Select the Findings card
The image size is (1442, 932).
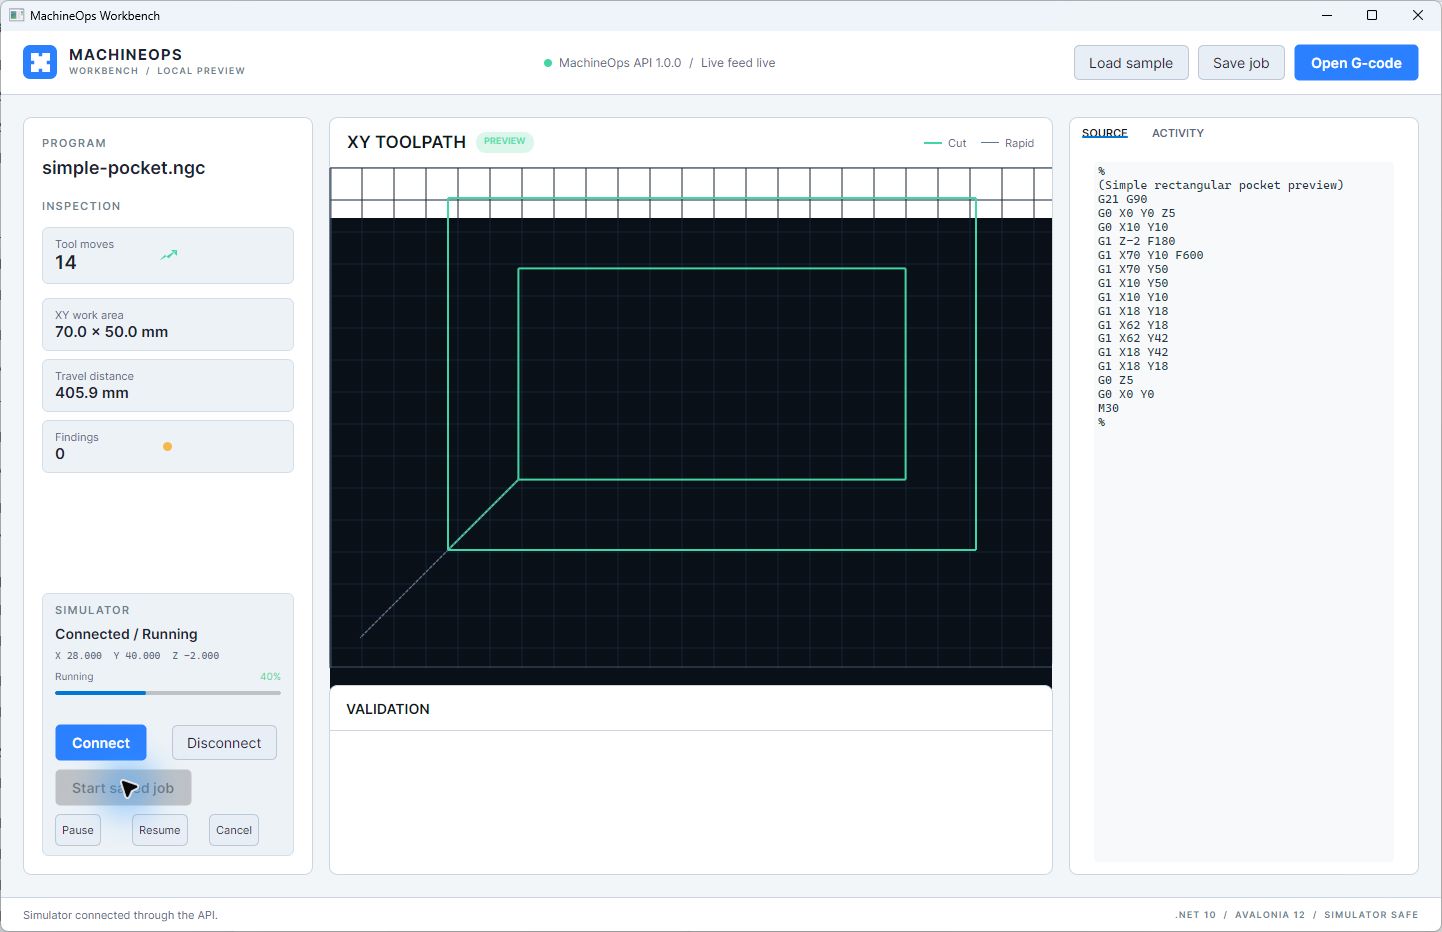tap(168, 446)
